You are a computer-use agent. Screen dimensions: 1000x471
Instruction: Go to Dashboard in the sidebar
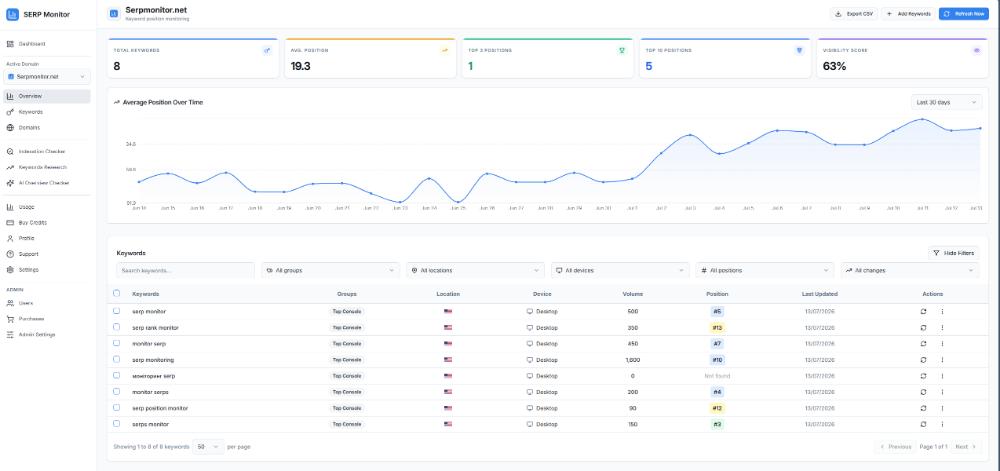(47, 44)
